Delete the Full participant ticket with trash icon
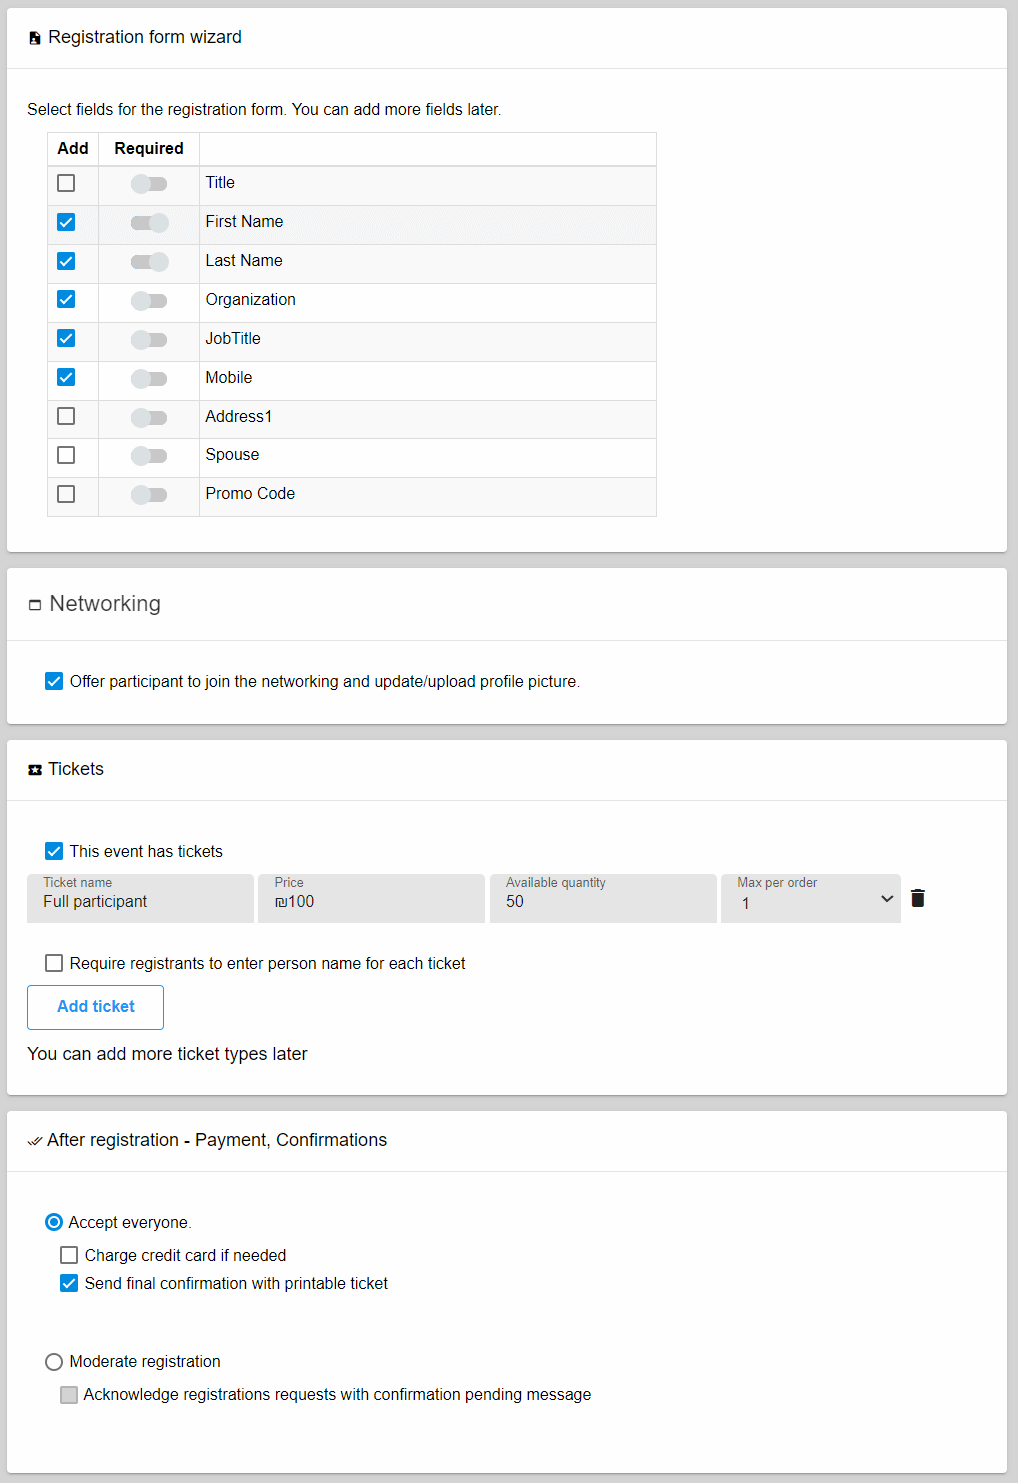 (918, 898)
